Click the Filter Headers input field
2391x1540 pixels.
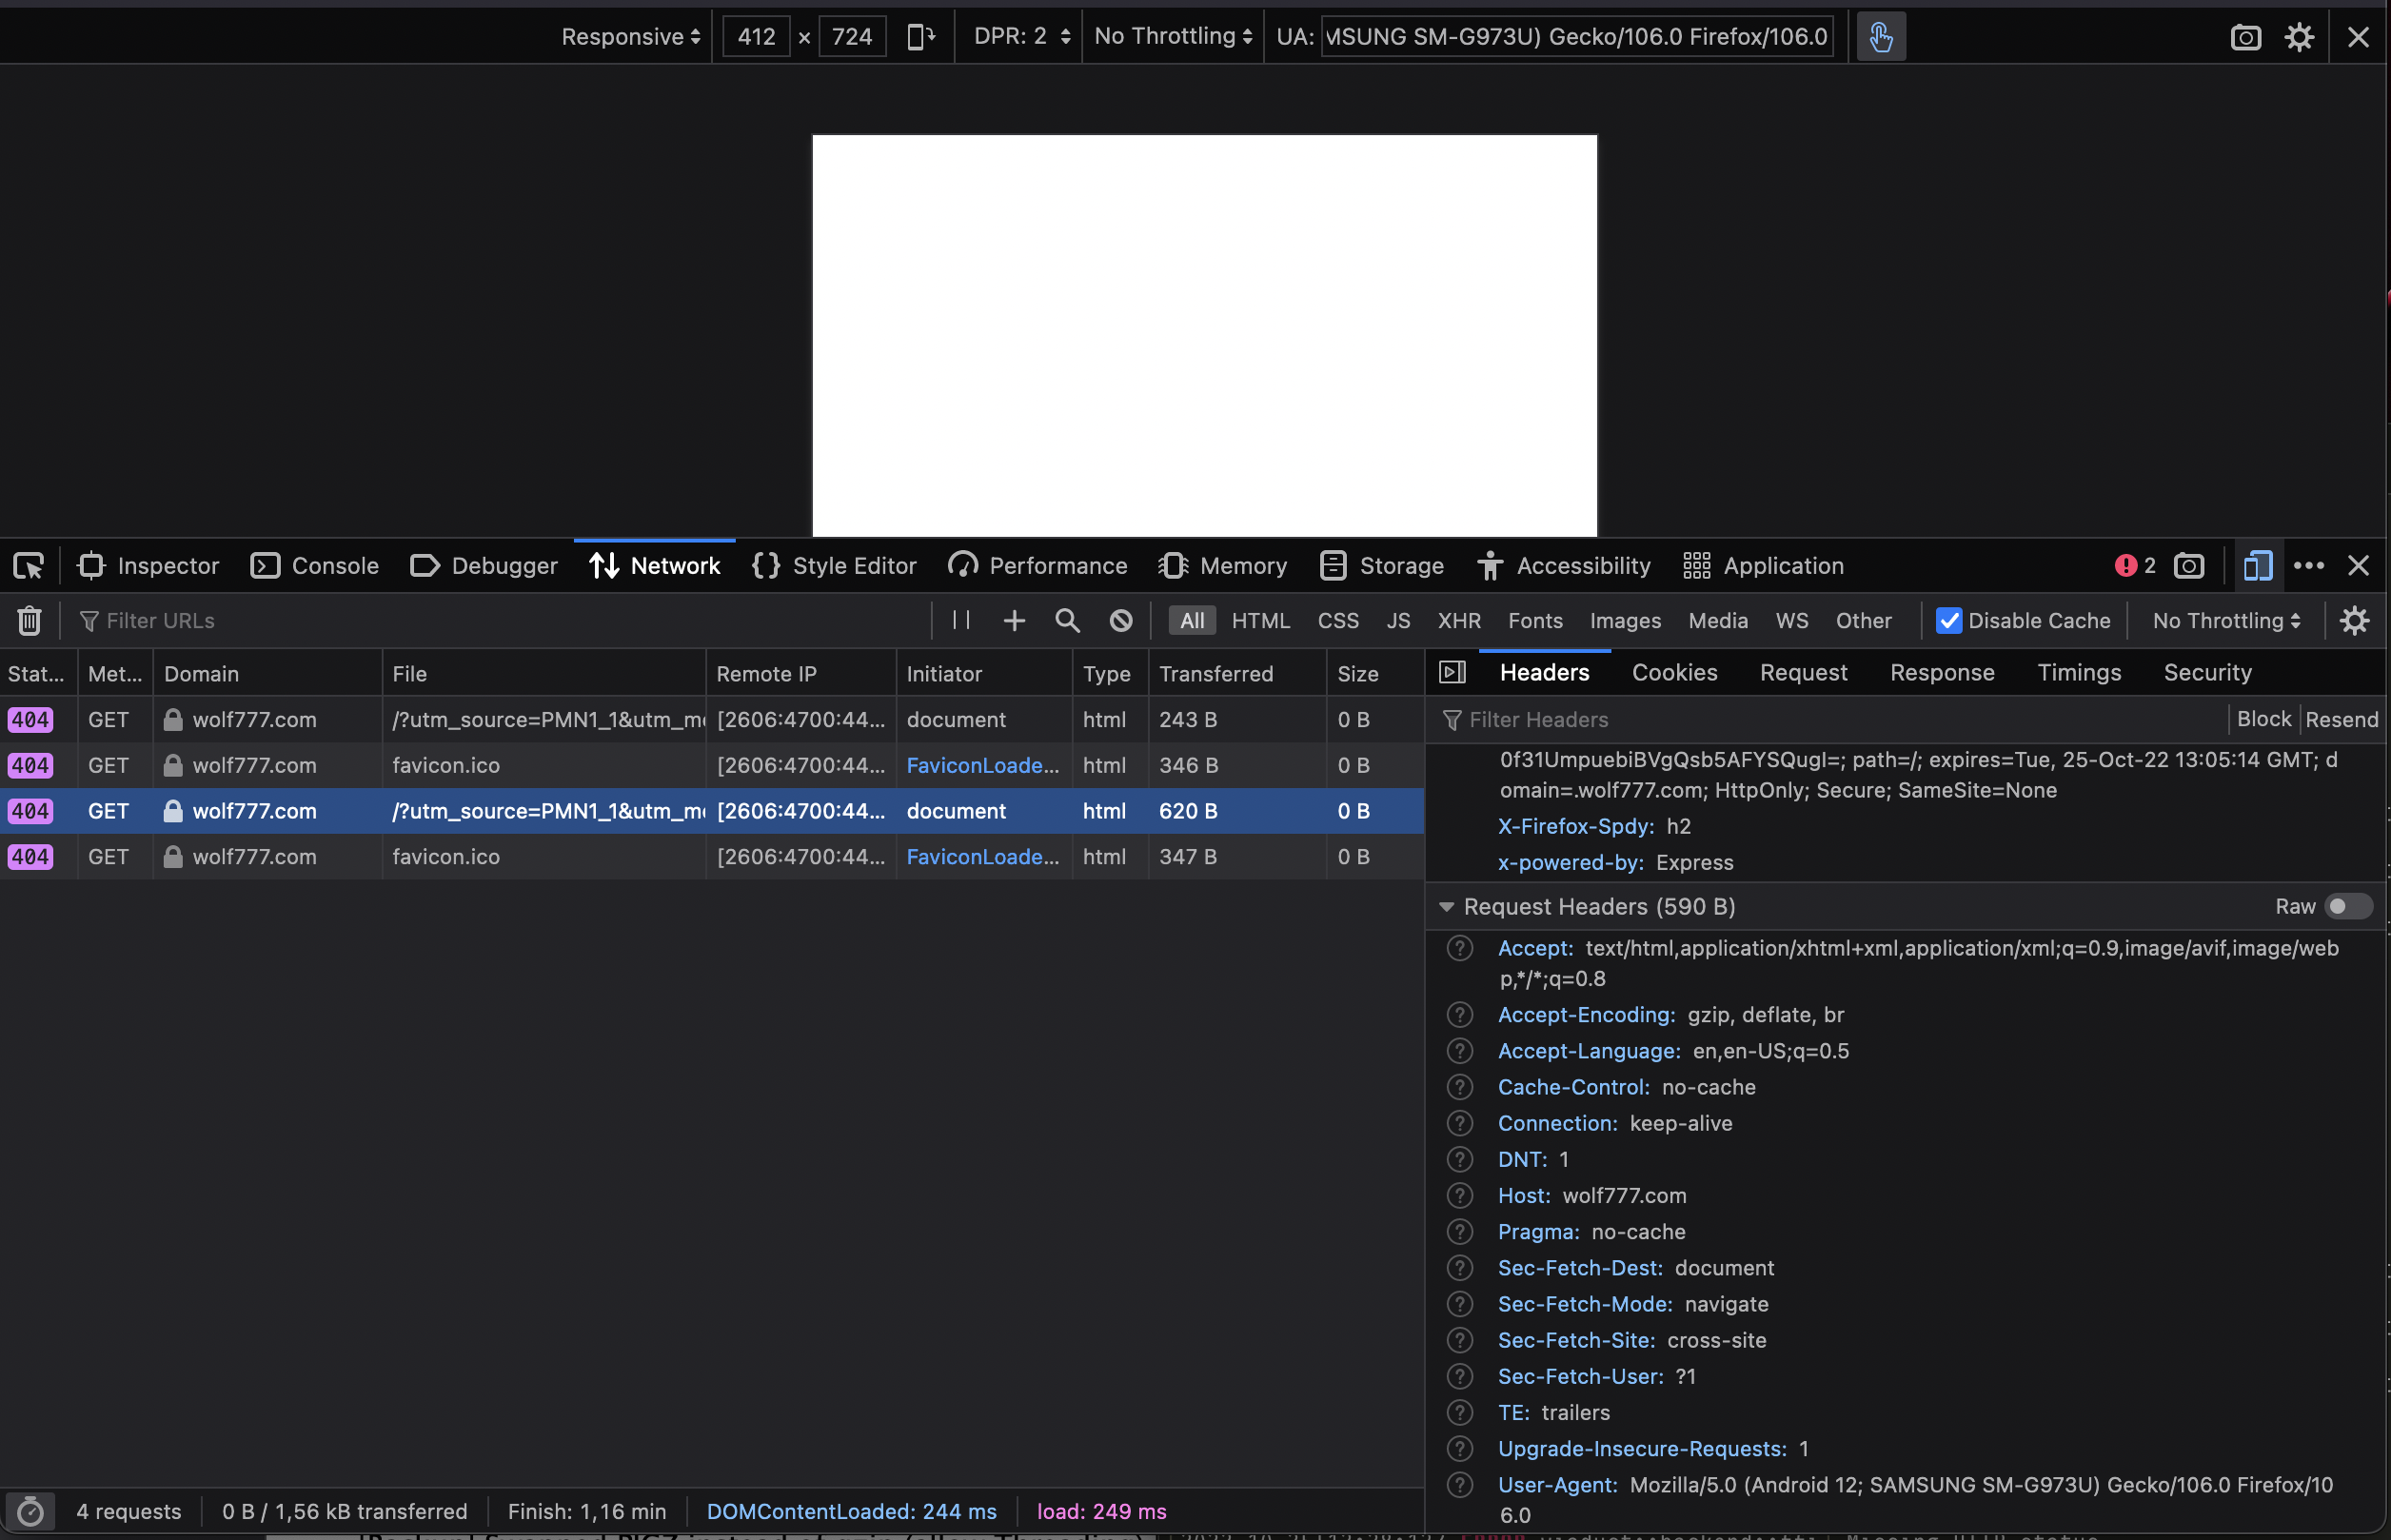coord(1830,720)
